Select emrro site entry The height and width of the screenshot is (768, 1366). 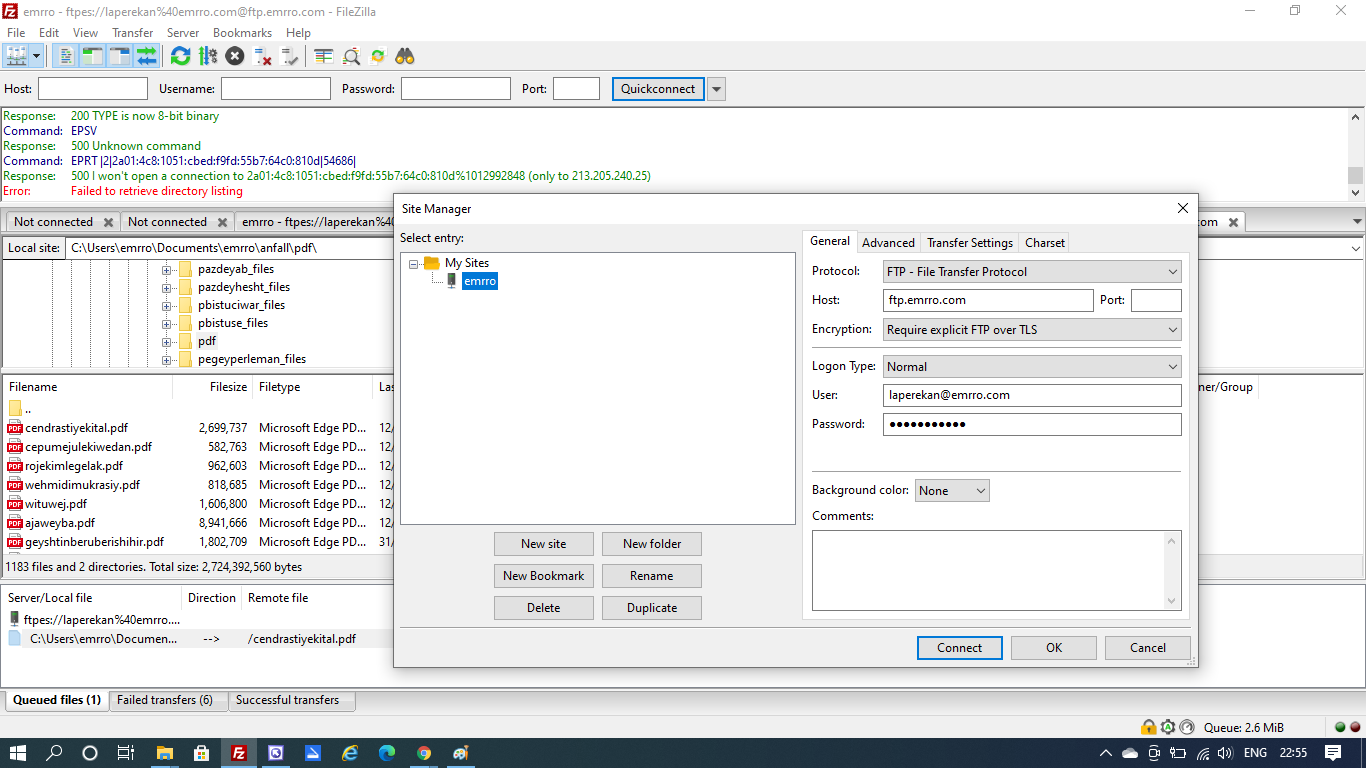480,282
